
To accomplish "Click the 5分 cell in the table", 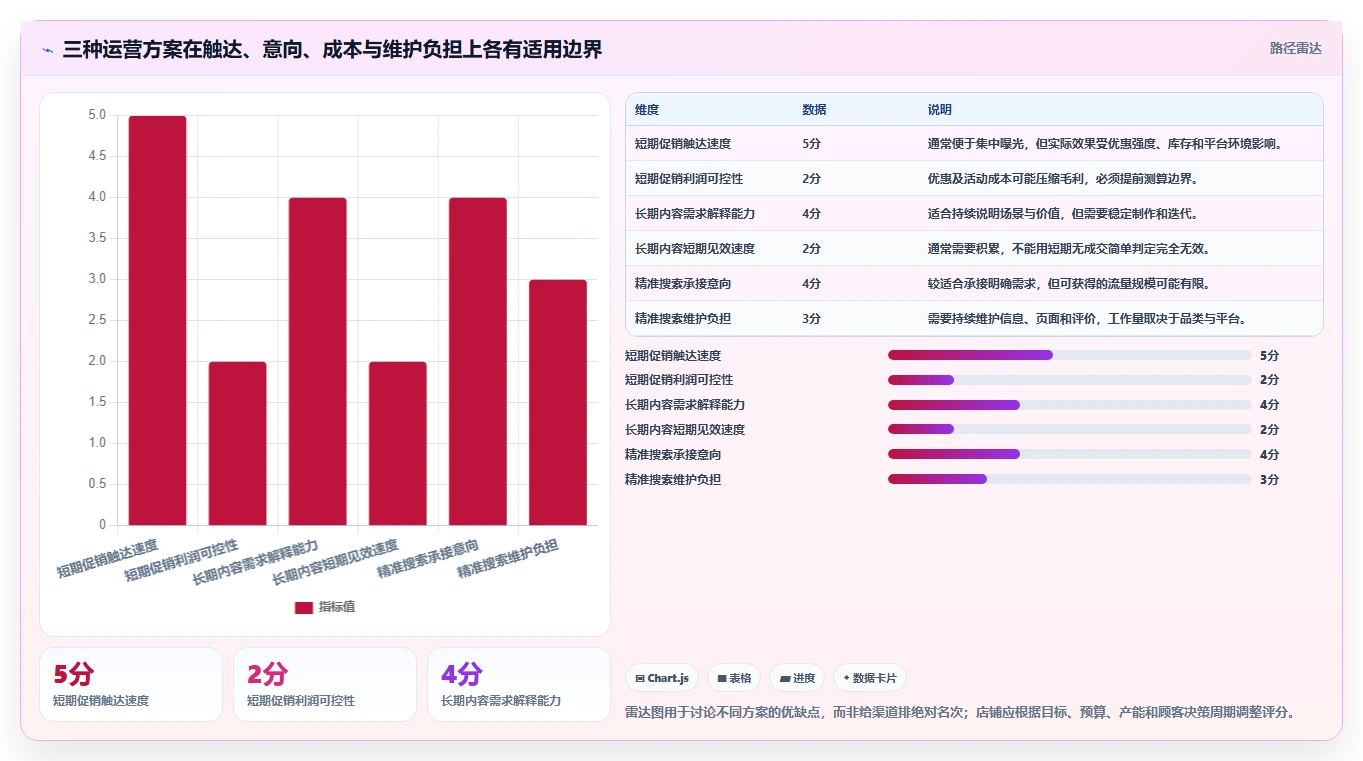I will click(x=811, y=143).
